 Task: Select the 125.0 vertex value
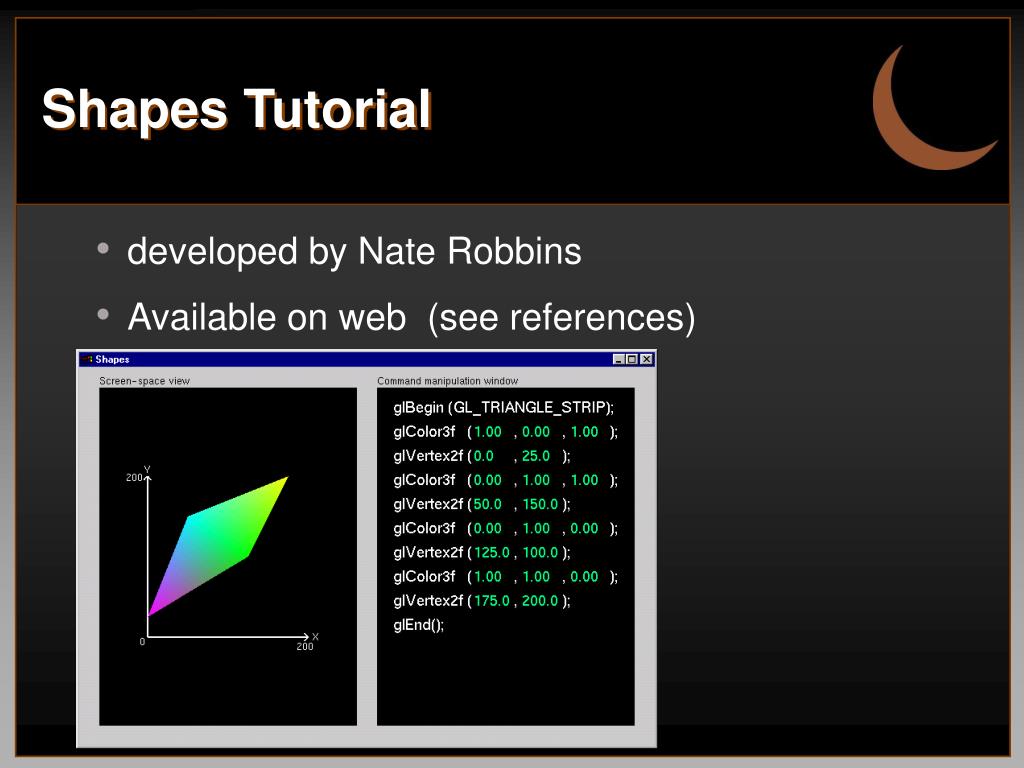pyautogui.click(x=491, y=552)
